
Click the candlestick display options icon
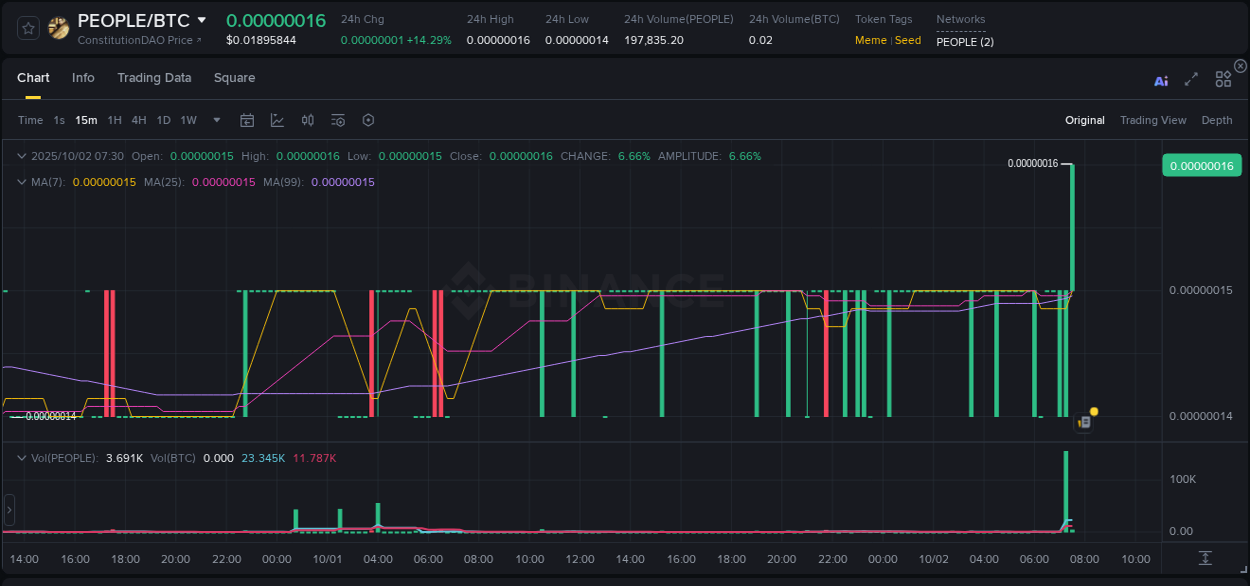pos(308,119)
